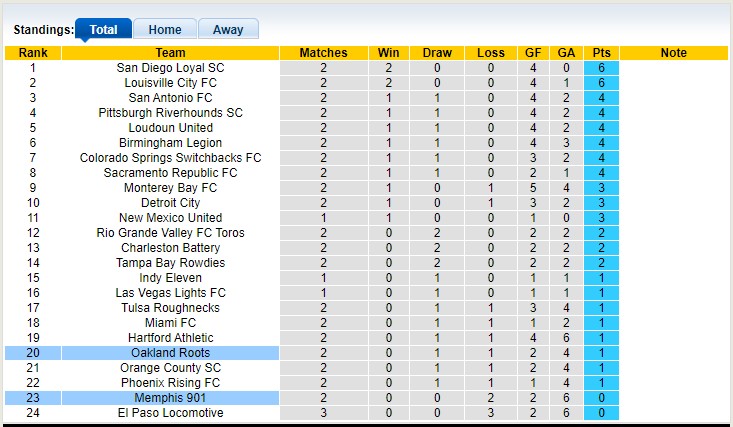The width and height of the screenshot is (733, 427).
Task: Click the San Diego Loyal SC team link
Action: pyautogui.click(x=170, y=68)
